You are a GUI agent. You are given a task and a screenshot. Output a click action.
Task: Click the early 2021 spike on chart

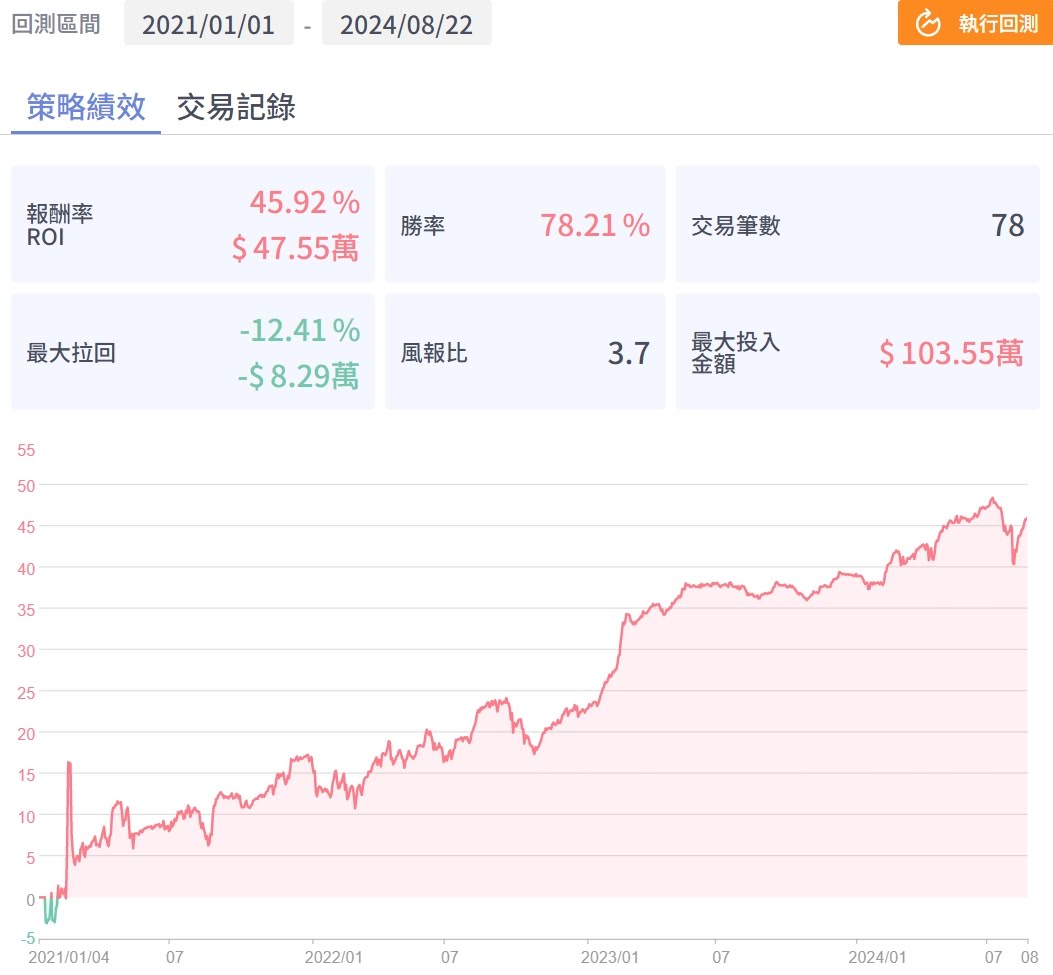[x=69, y=764]
